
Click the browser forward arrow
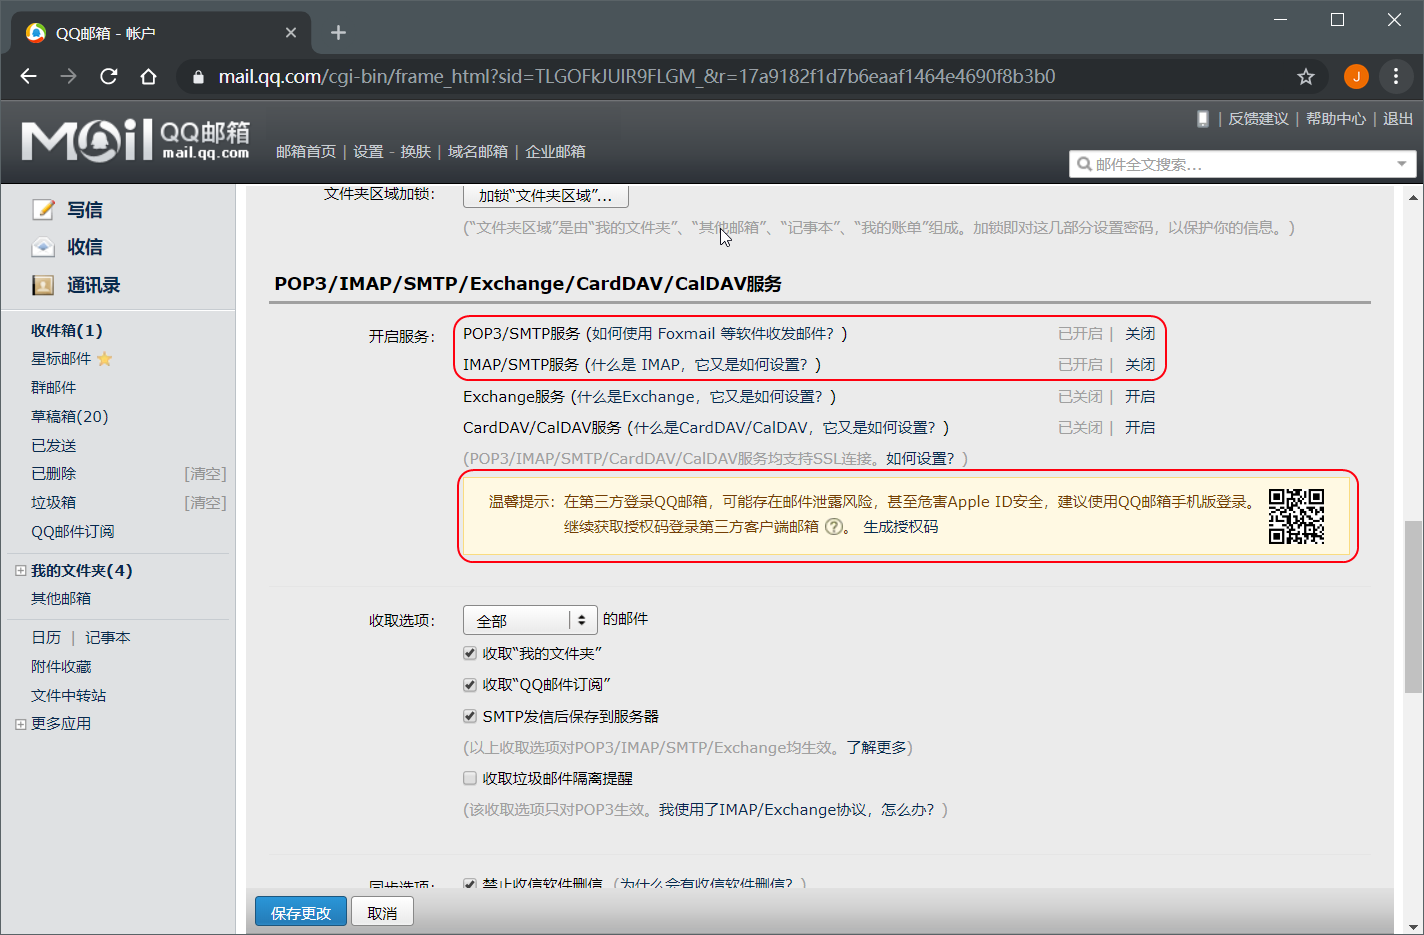(68, 76)
